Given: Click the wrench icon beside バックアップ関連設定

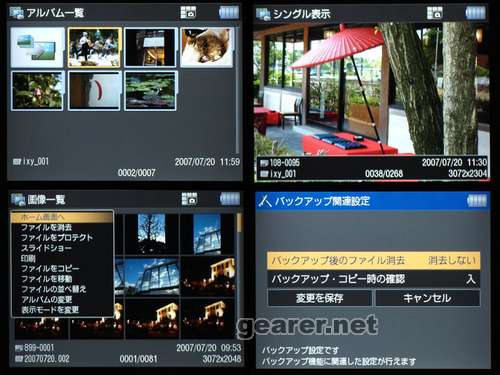Looking at the screenshot, I should coord(265,201).
